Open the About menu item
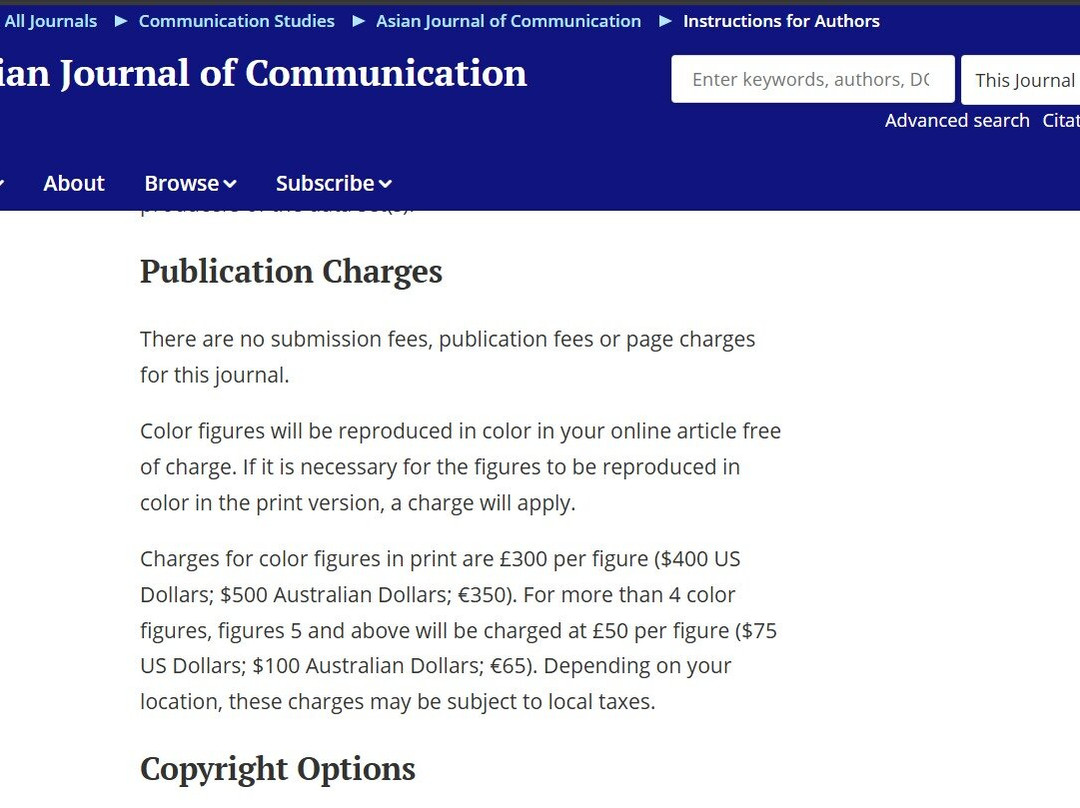1080x808 pixels. pyautogui.click(x=74, y=184)
